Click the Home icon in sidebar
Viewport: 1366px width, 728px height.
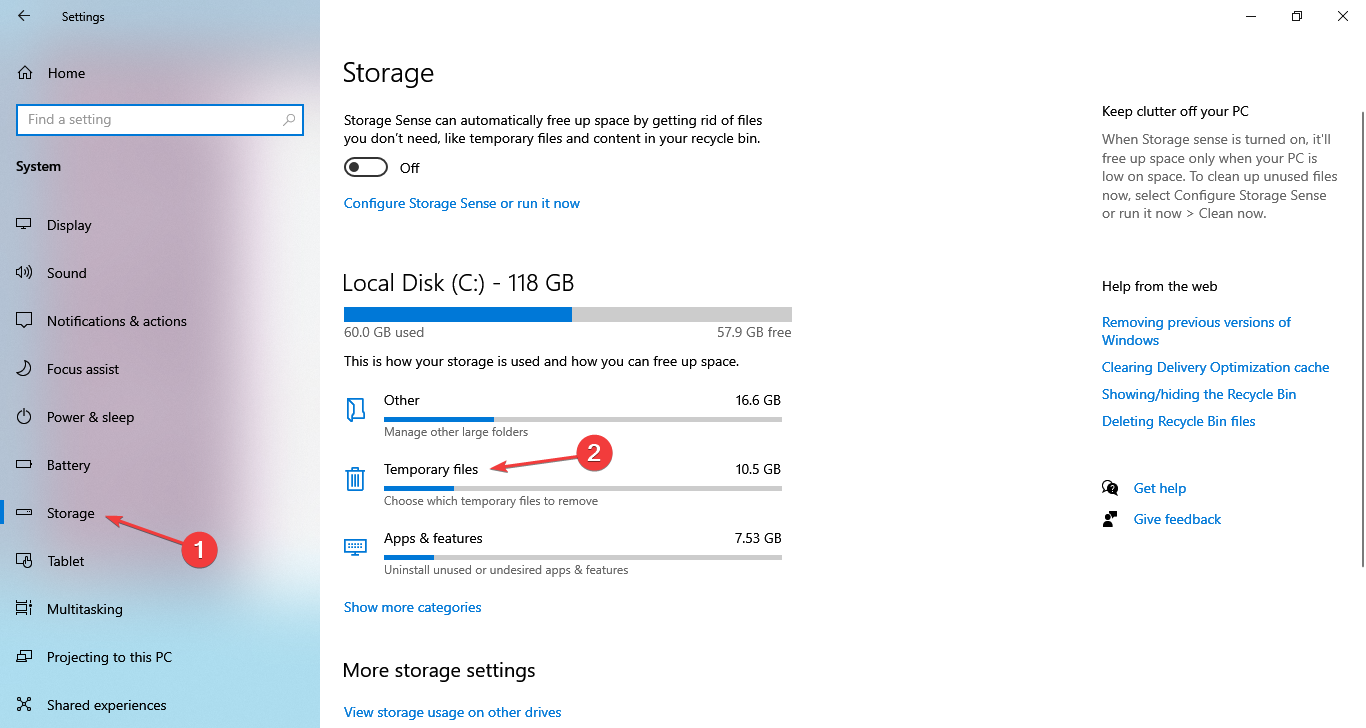(26, 73)
